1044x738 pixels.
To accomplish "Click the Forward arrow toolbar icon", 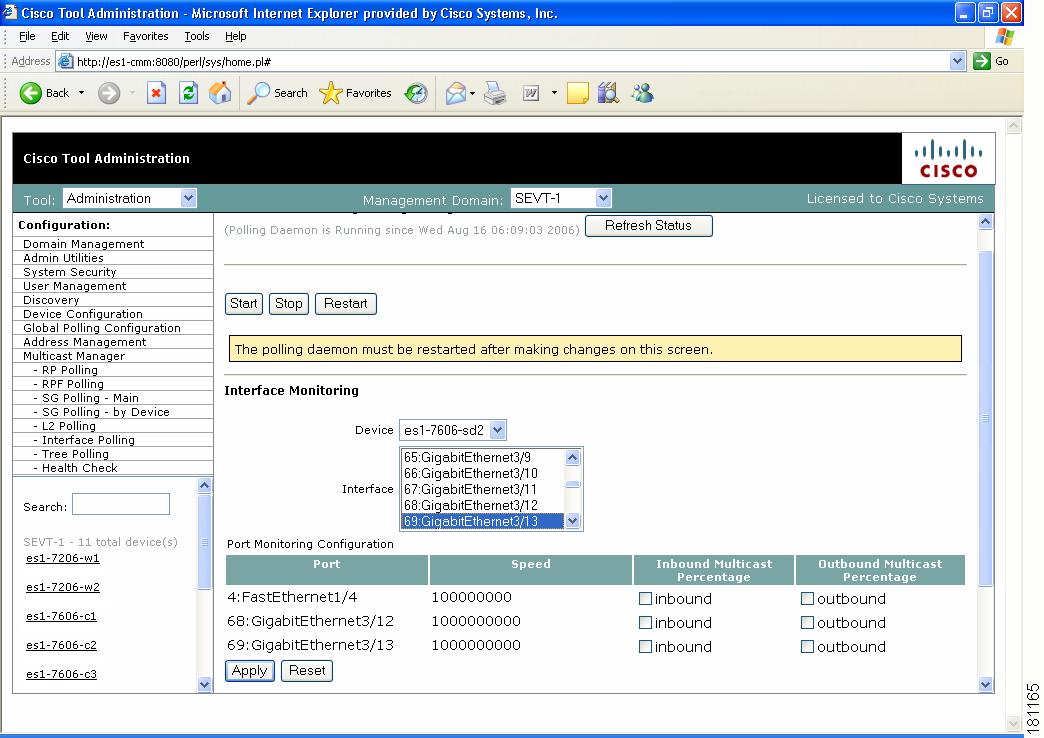I will 109,93.
